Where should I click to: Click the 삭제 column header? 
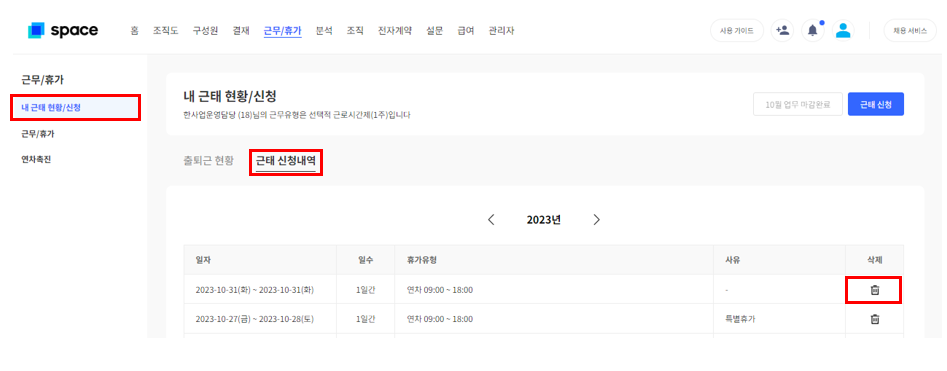click(x=874, y=260)
